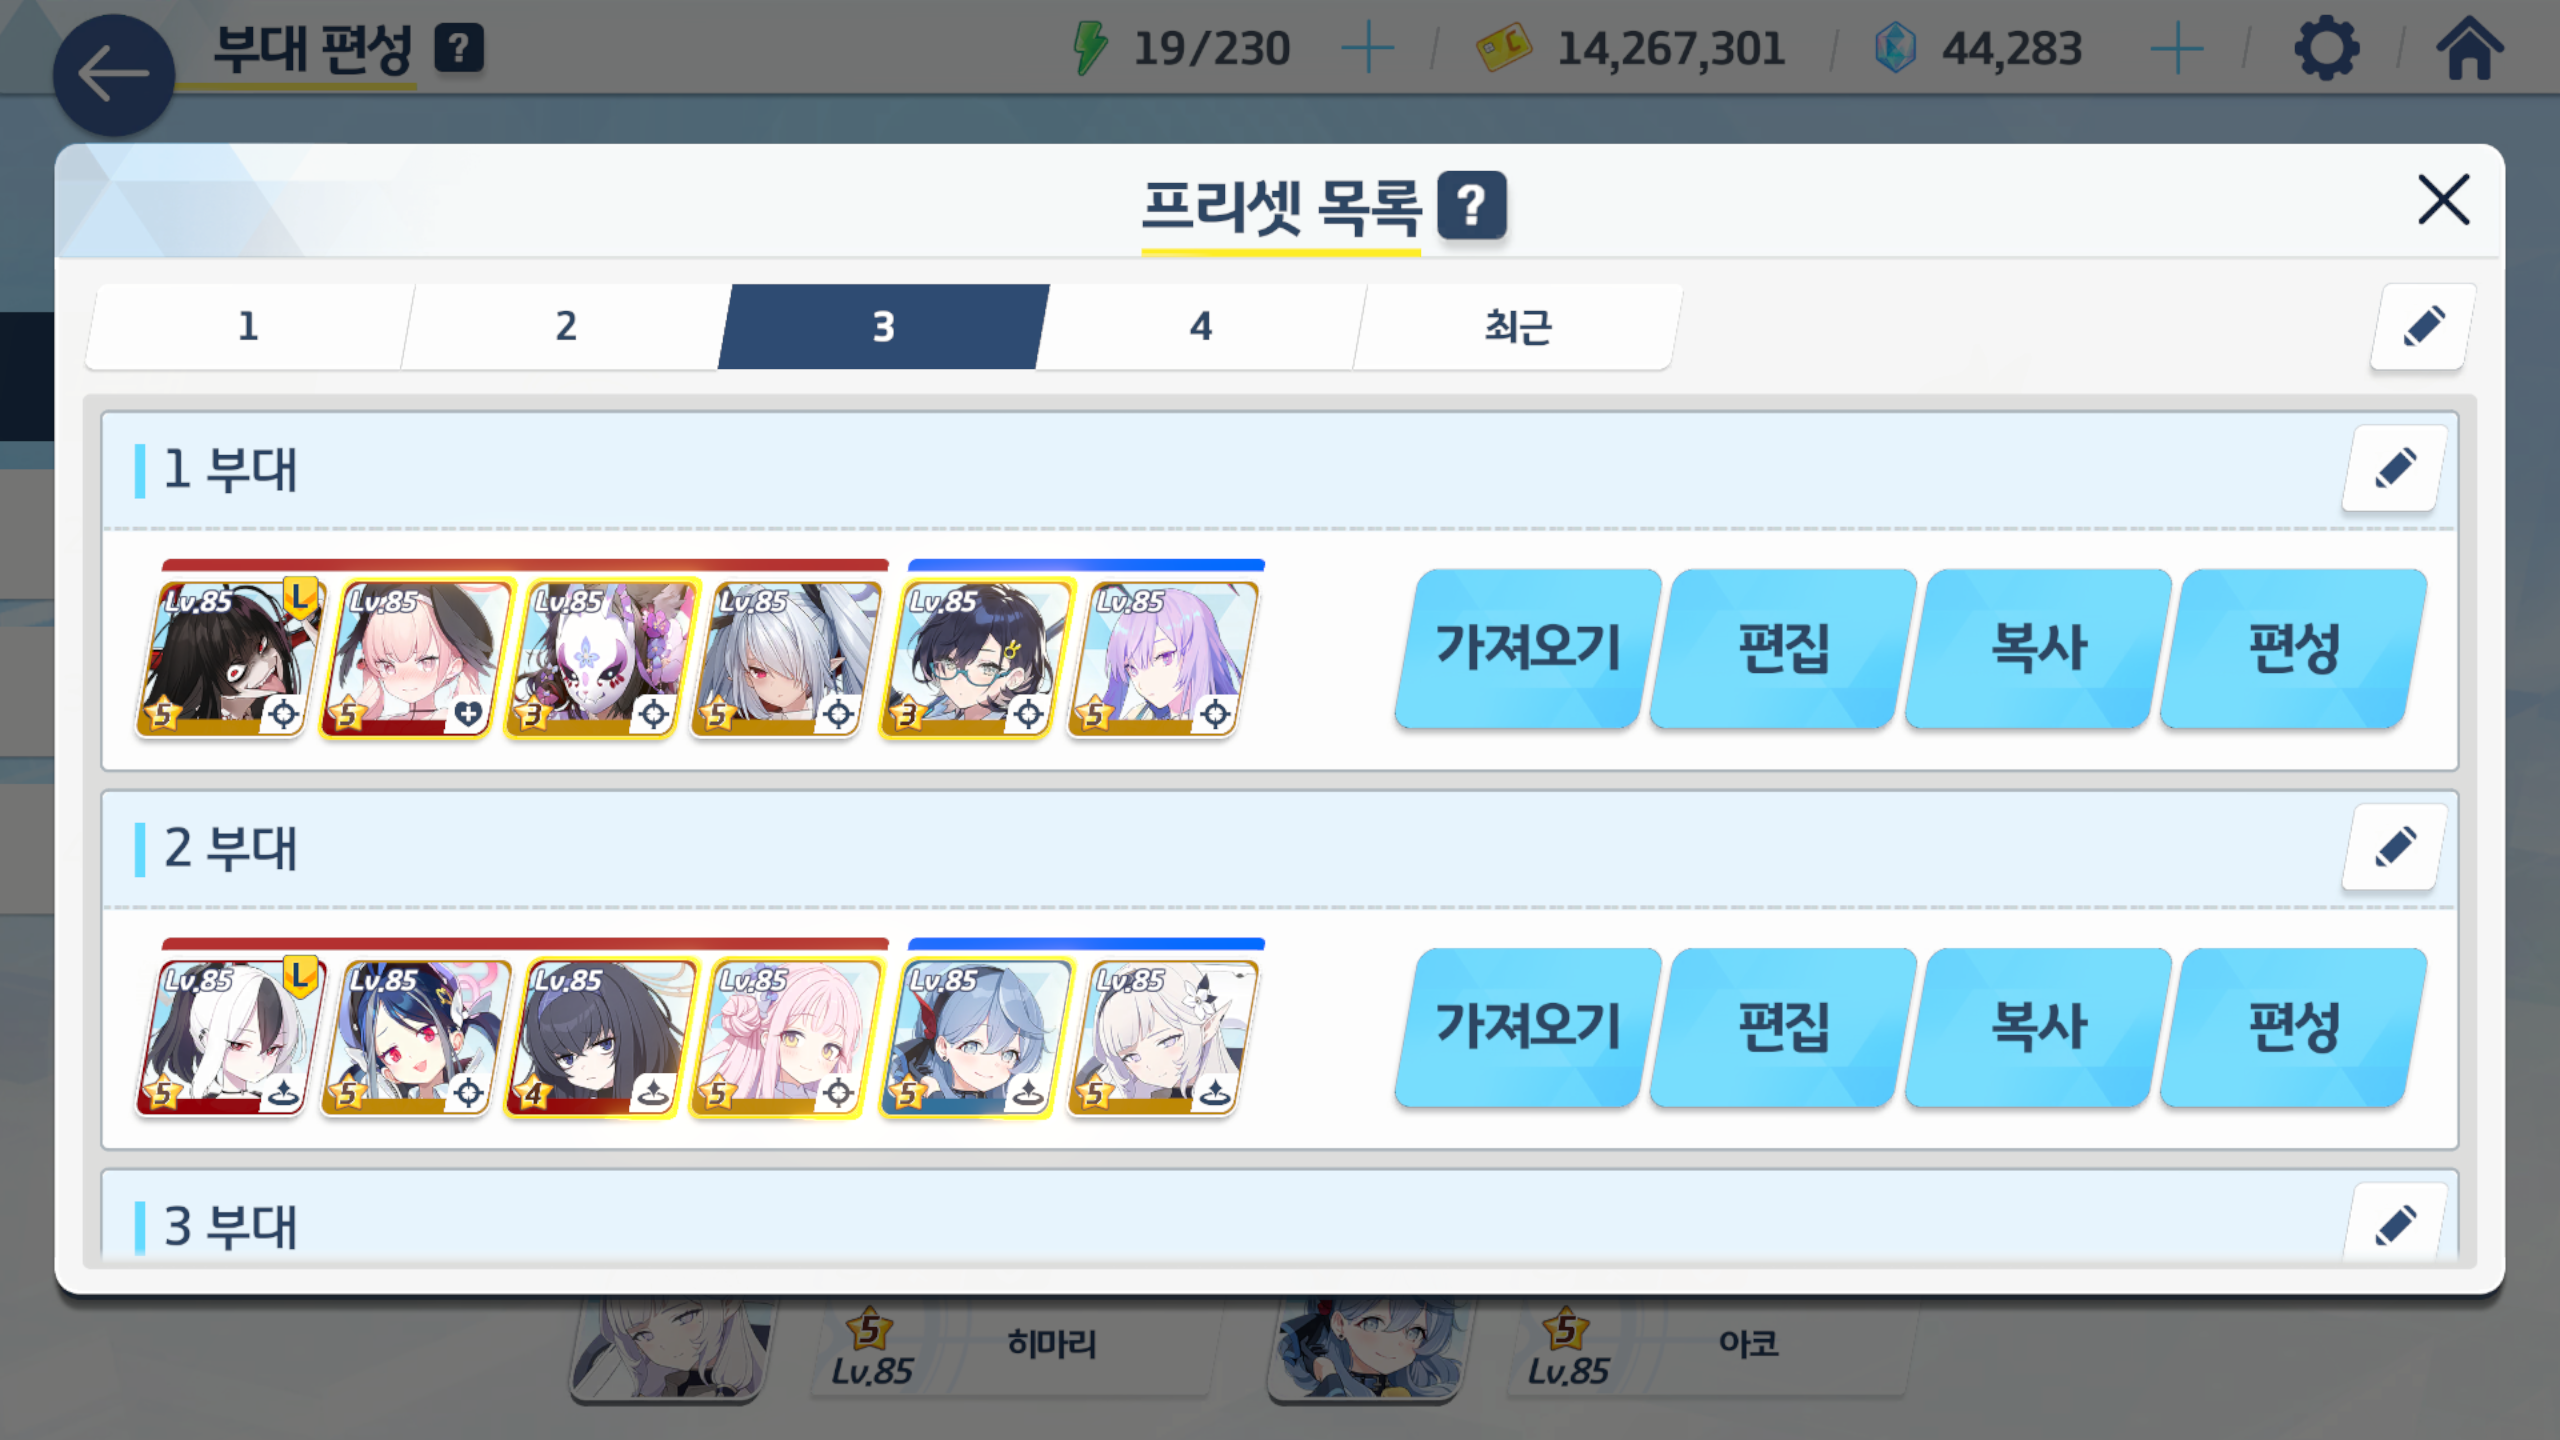Open the 최근 tab
Viewport: 2560px width, 1440px height.
tap(1517, 327)
